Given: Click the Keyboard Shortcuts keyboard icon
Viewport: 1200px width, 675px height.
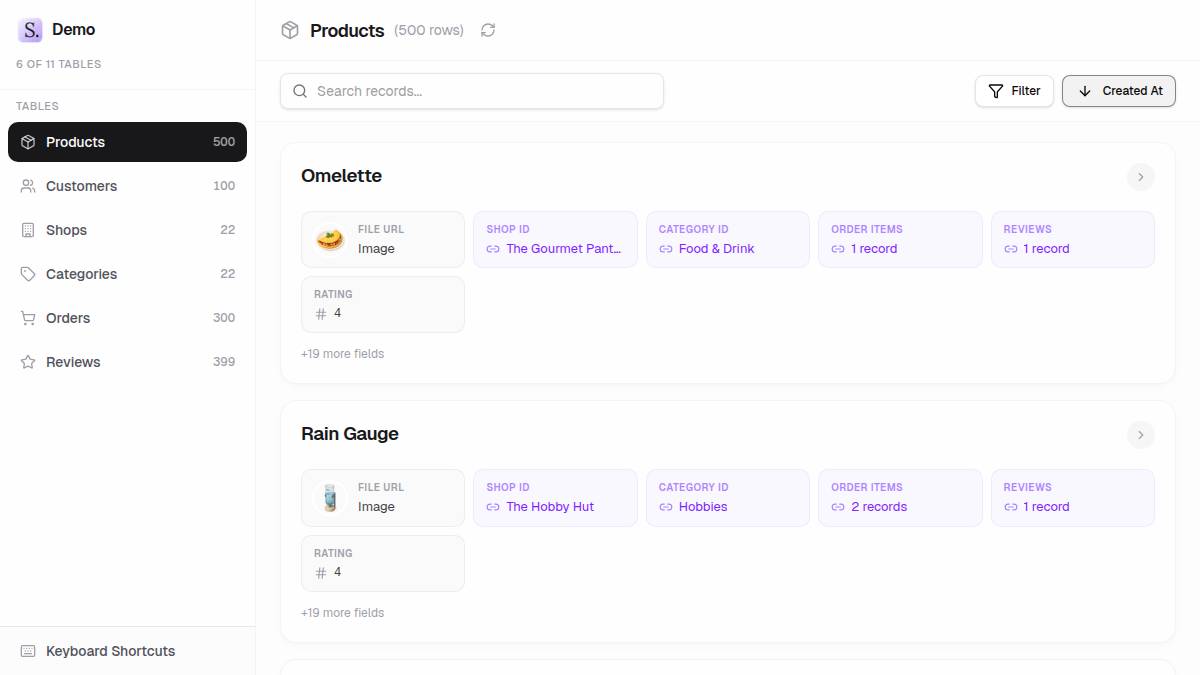Looking at the screenshot, I should [x=28, y=651].
